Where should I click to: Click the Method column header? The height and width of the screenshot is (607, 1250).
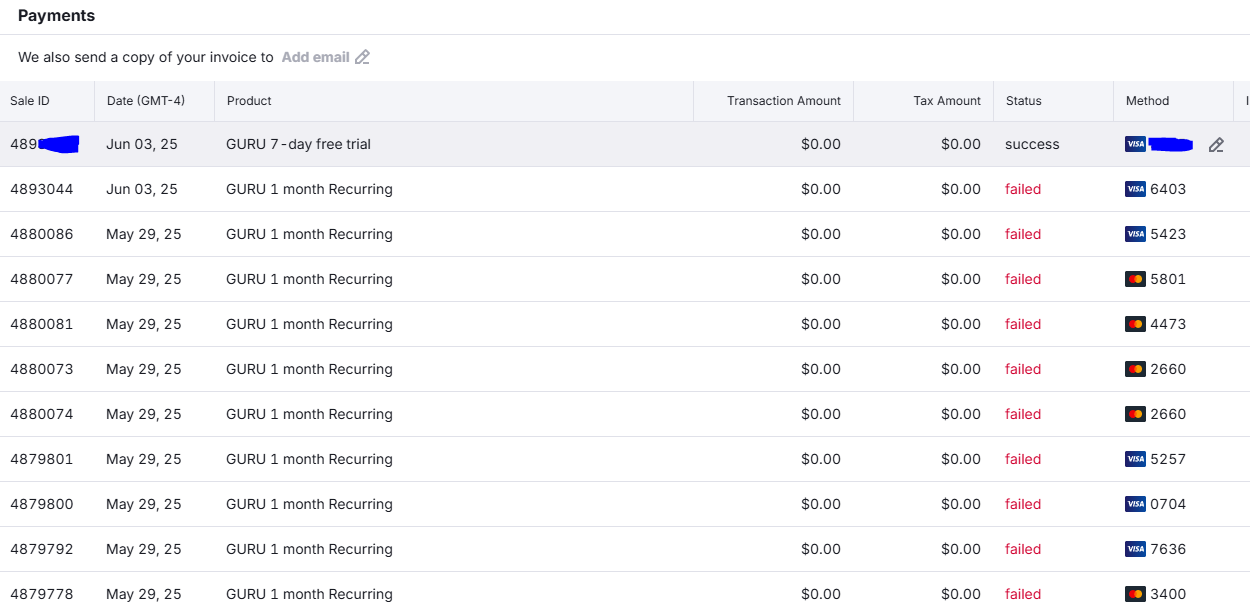pyautogui.click(x=1147, y=101)
